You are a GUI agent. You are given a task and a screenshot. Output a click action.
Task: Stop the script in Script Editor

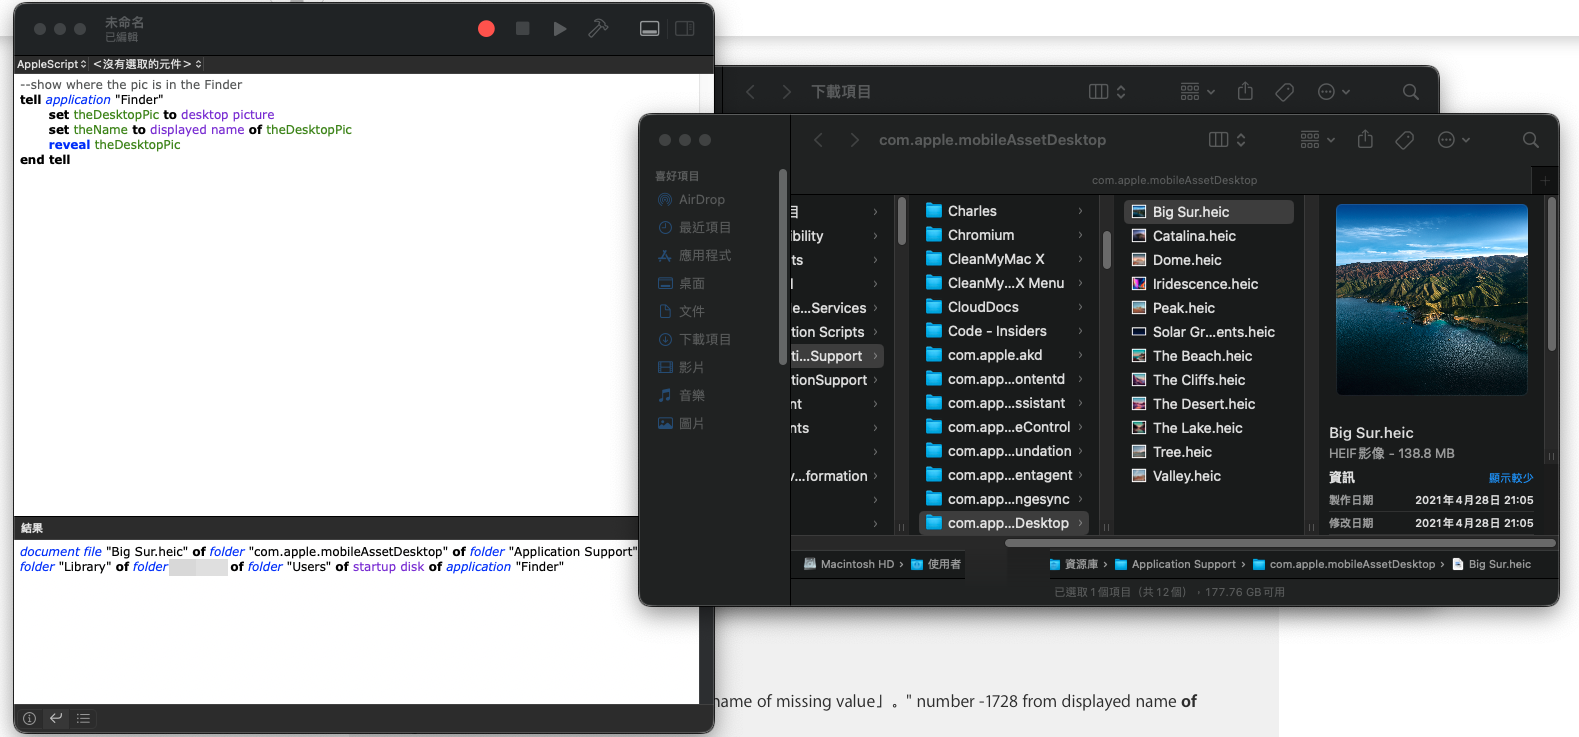[x=522, y=29]
